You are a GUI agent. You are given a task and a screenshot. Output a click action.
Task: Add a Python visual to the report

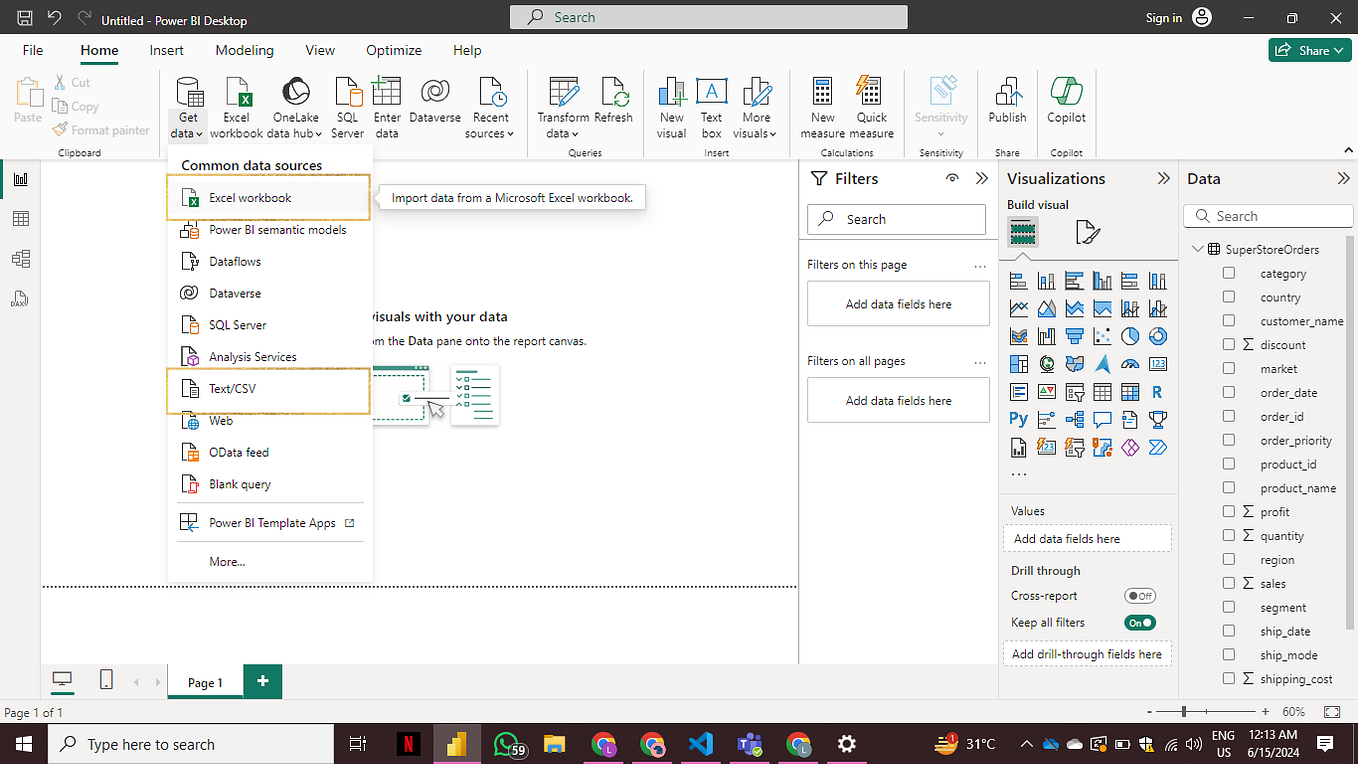tap(1019, 418)
